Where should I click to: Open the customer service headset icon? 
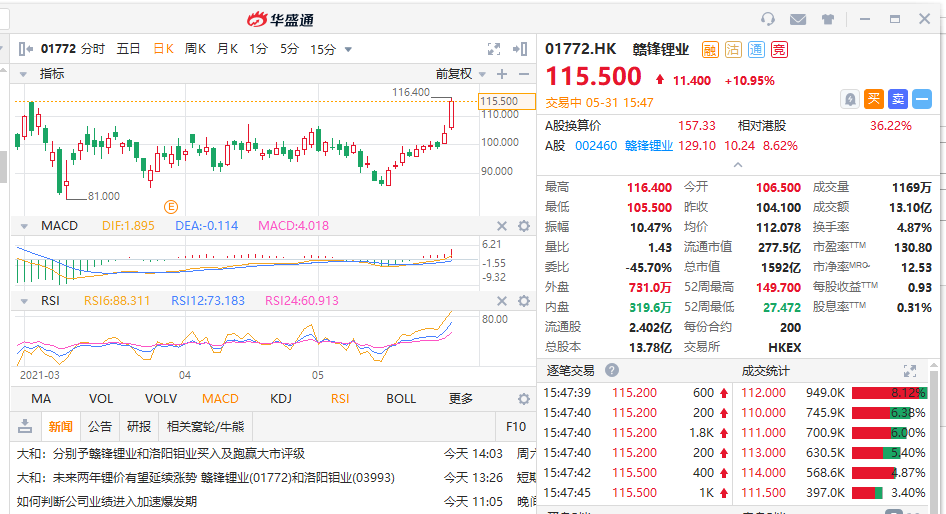768,19
